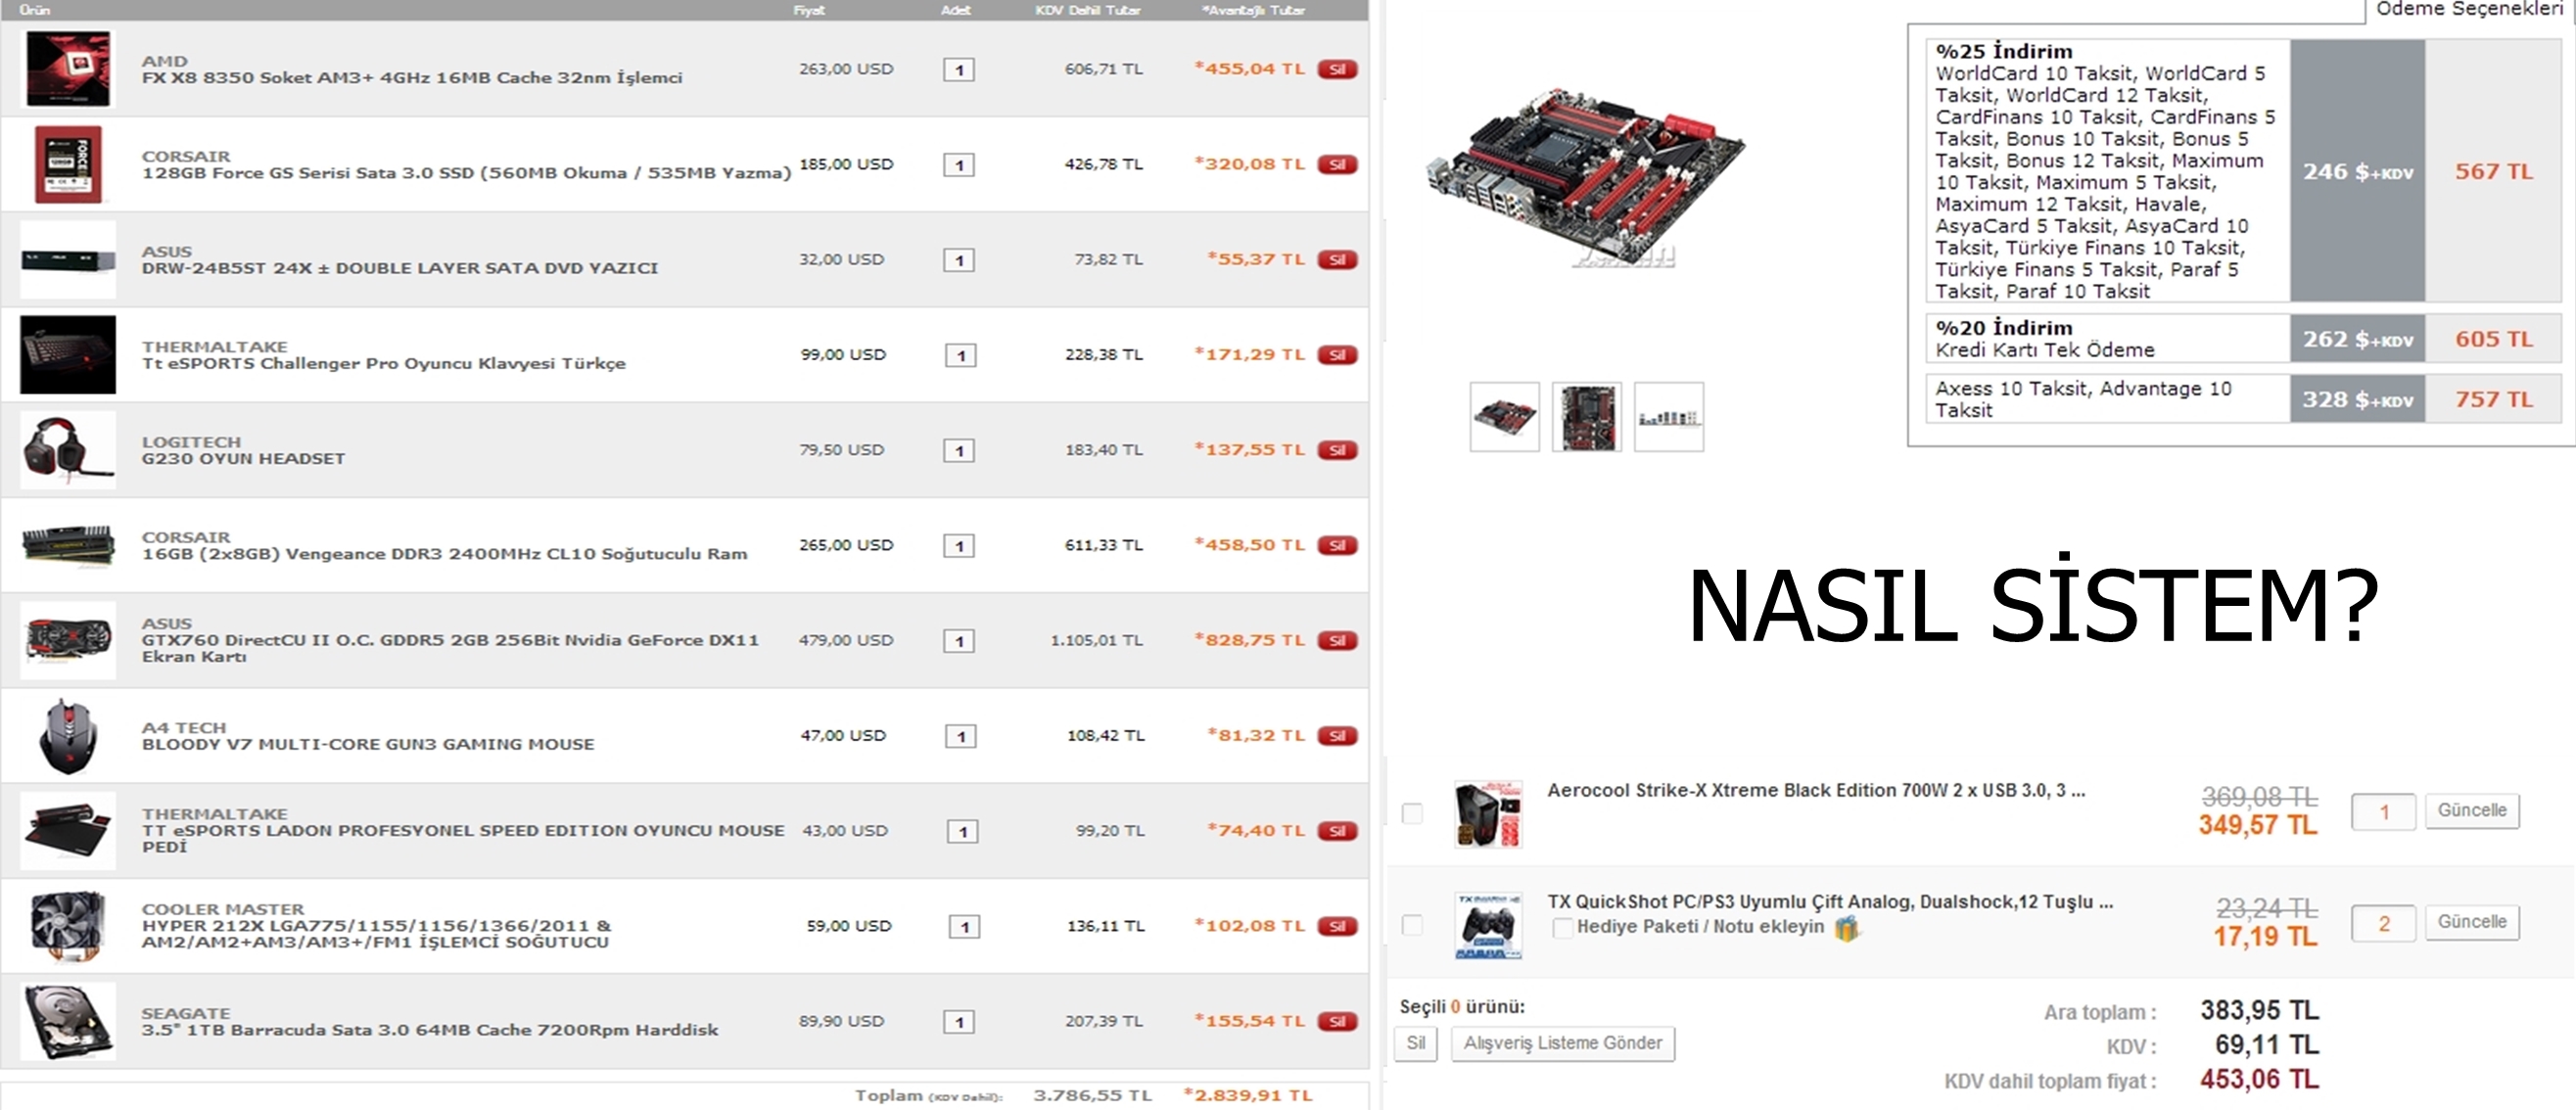Click the Fiyat column header
Viewport: 2576px width, 1110px height.
[809, 10]
